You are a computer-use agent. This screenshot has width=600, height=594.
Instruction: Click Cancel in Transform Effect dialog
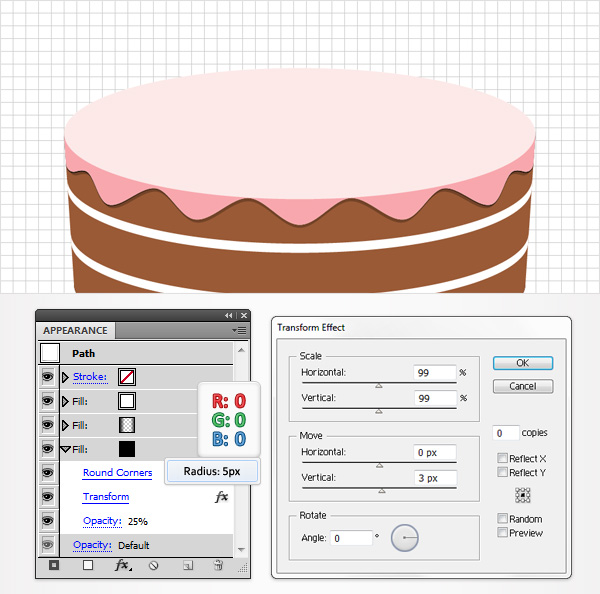pyautogui.click(x=523, y=386)
